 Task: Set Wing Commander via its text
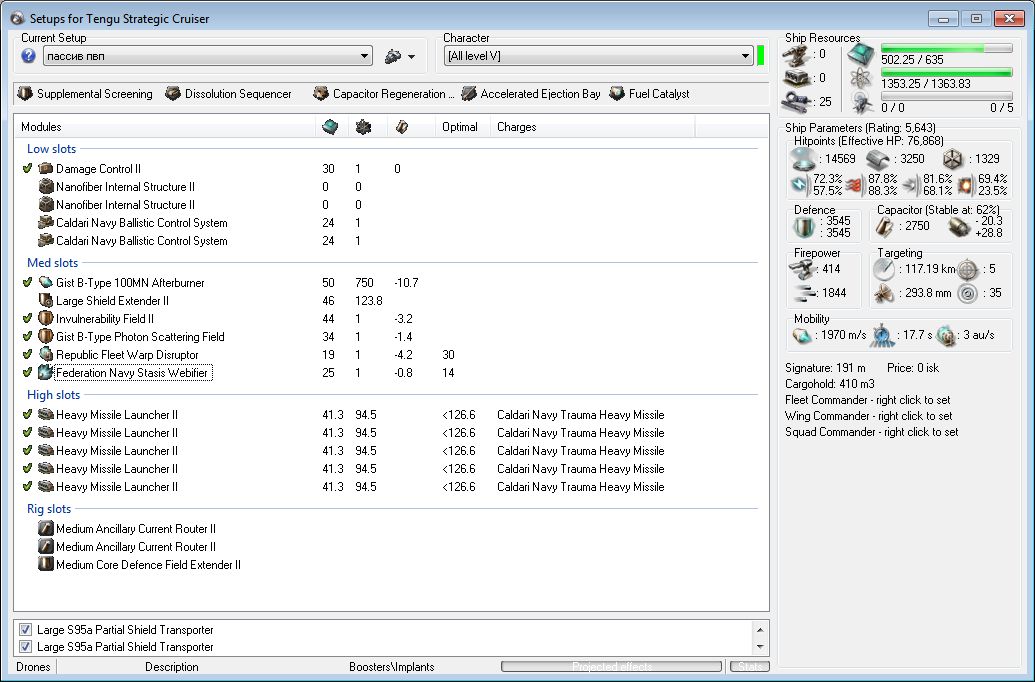869,416
